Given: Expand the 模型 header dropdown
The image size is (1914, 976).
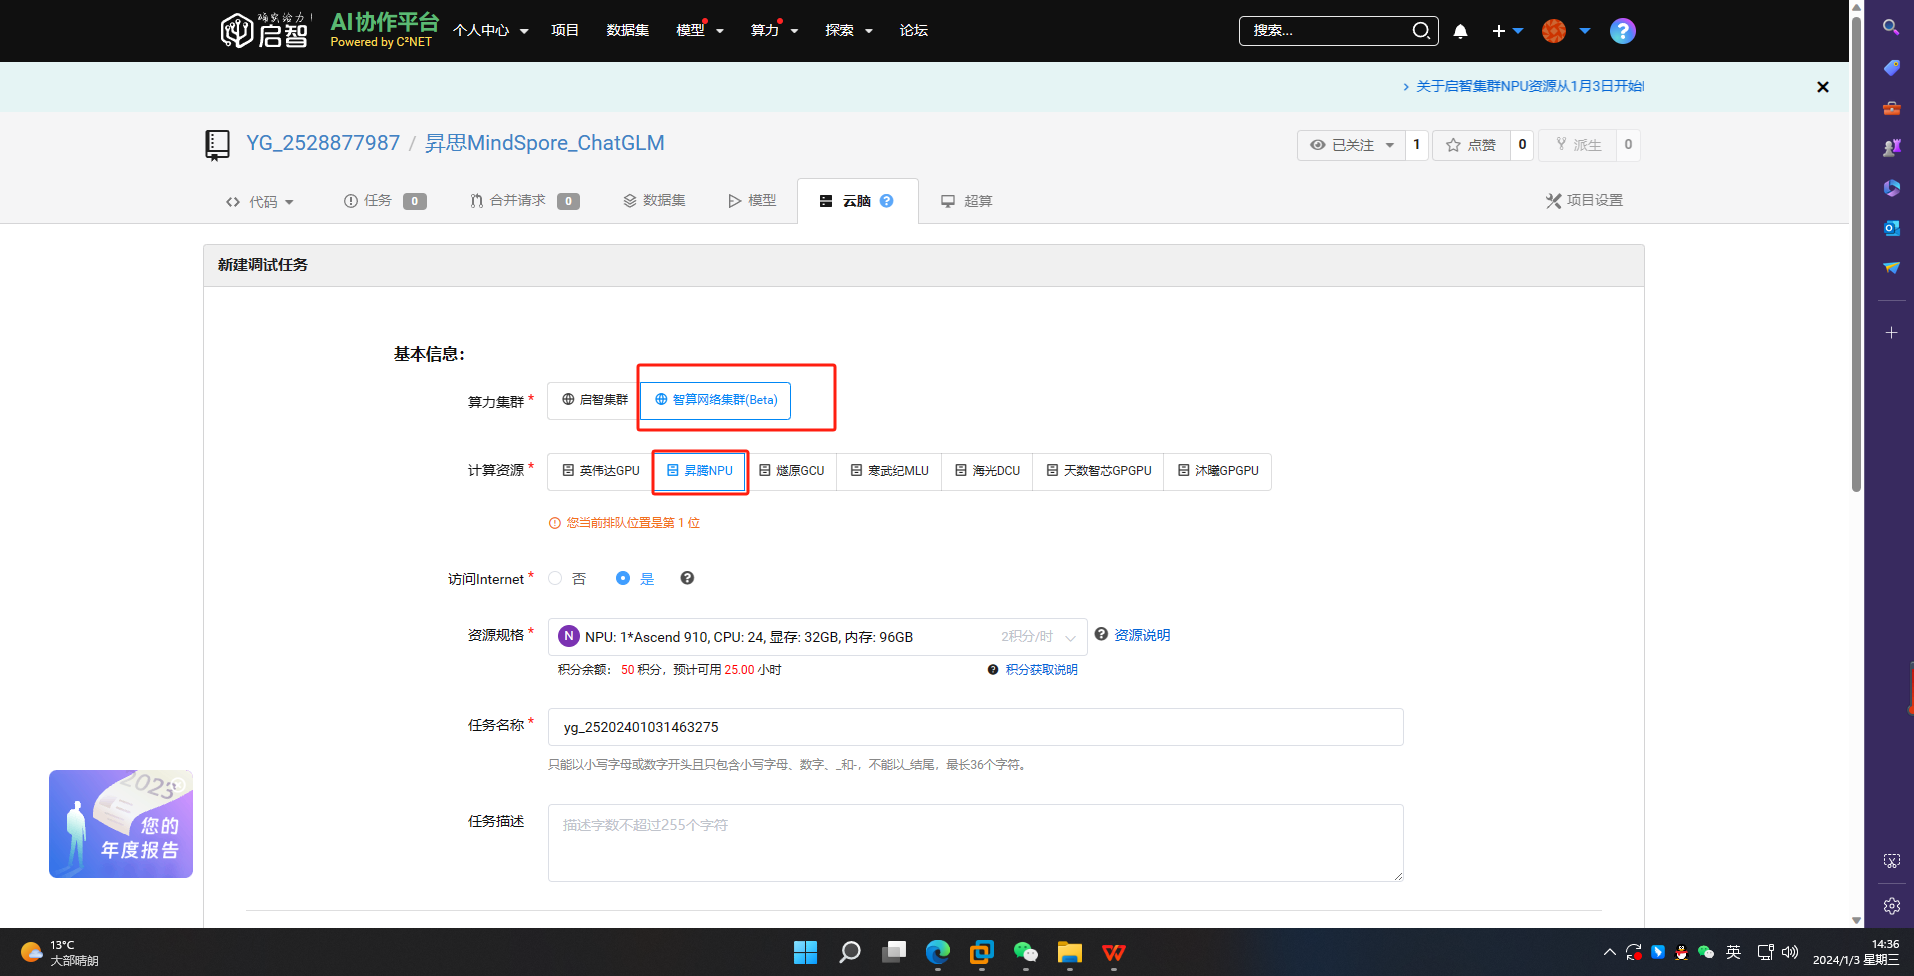Looking at the screenshot, I should 699,31.
